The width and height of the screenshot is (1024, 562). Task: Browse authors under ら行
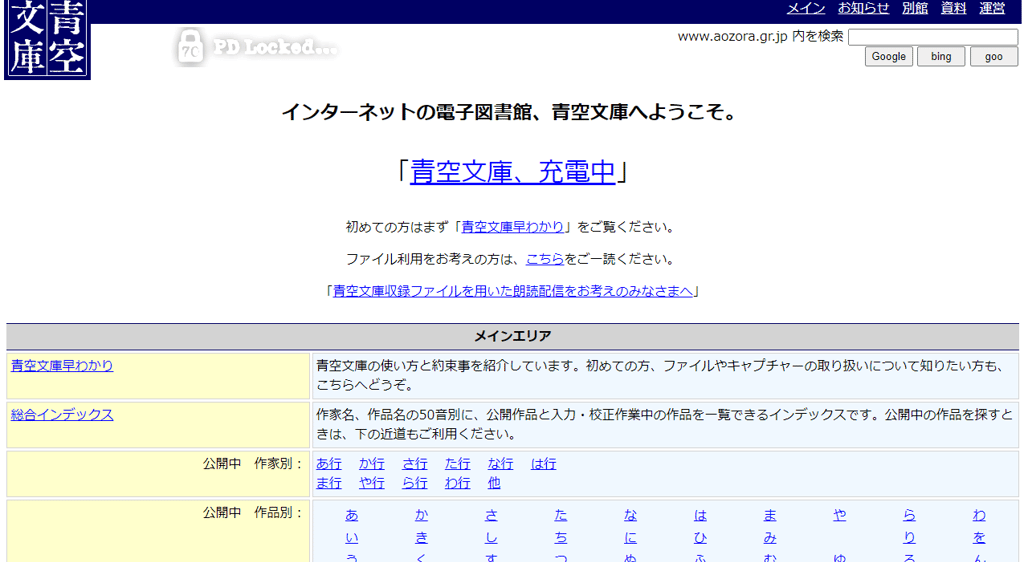click(x=415, y=483)
